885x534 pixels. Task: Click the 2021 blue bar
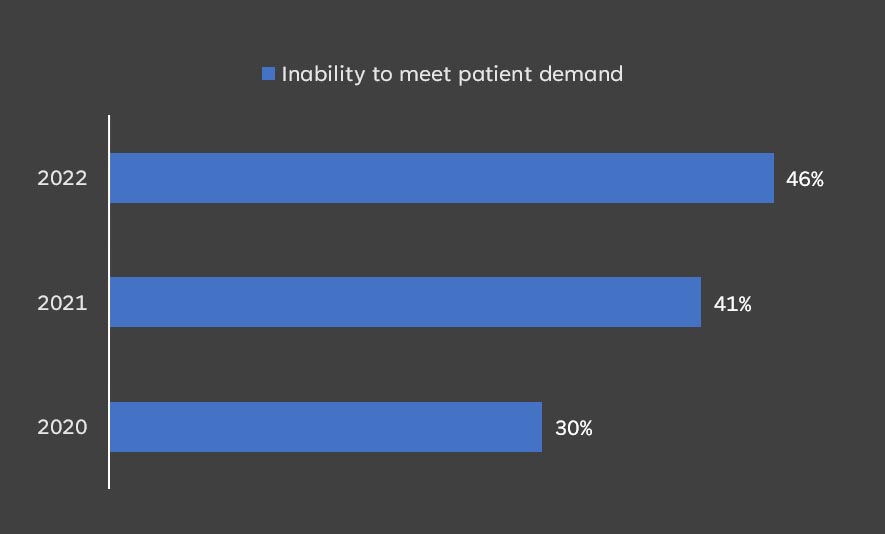[x=405, y=302]
